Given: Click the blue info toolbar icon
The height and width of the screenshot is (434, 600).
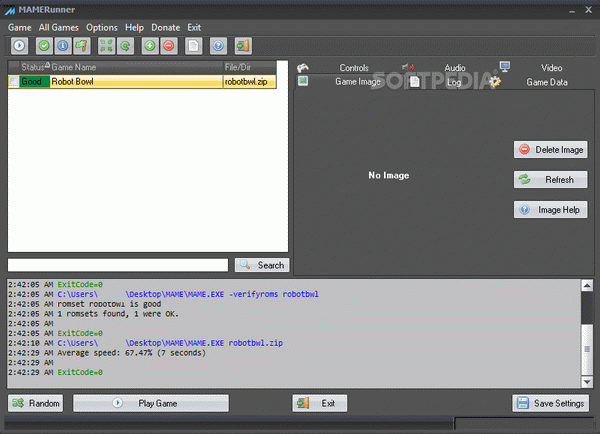Looking at the screenshot, I should point(63,46).
